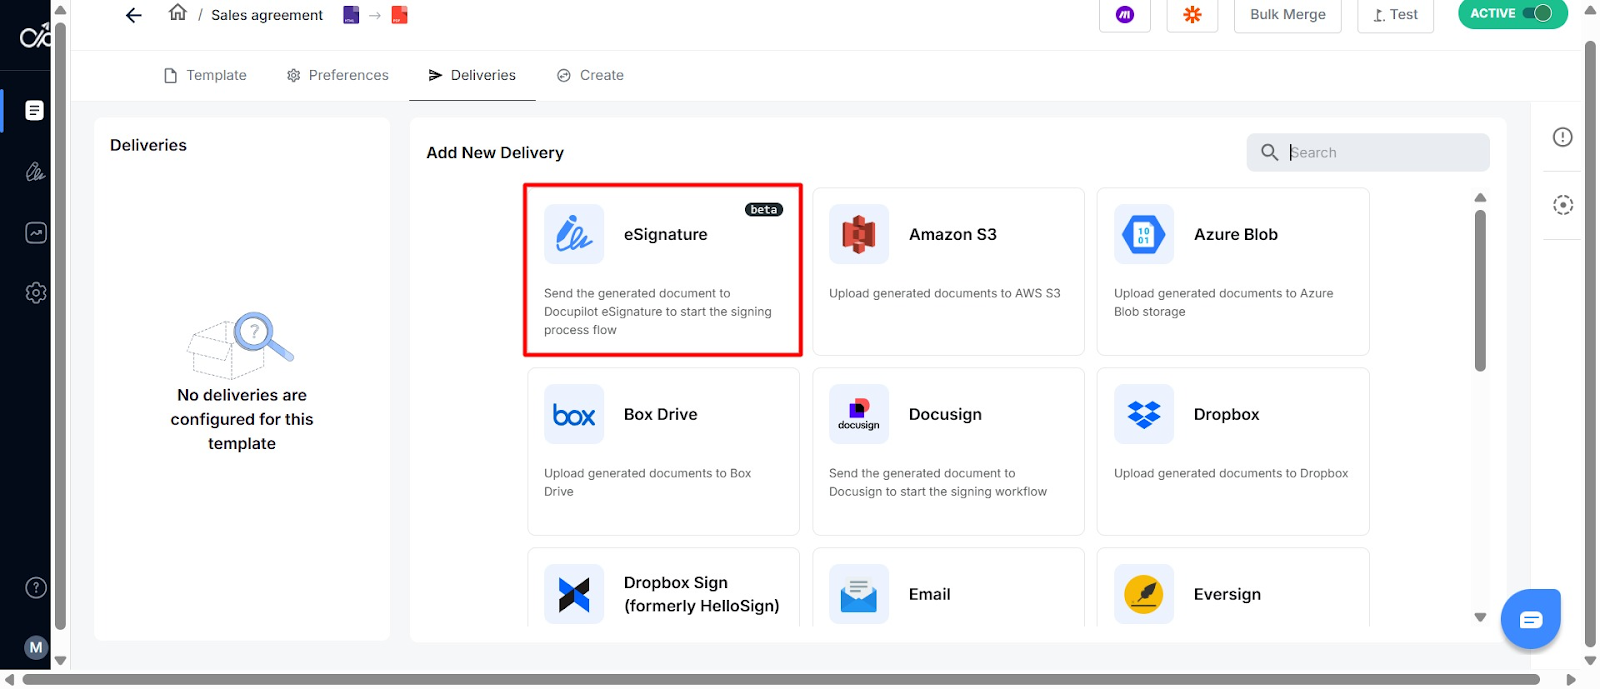Image resolution: width=1600 pixels, height=689 pixels.
Task: Select the Deliveries tab
Action: click(x=472, y=75)
